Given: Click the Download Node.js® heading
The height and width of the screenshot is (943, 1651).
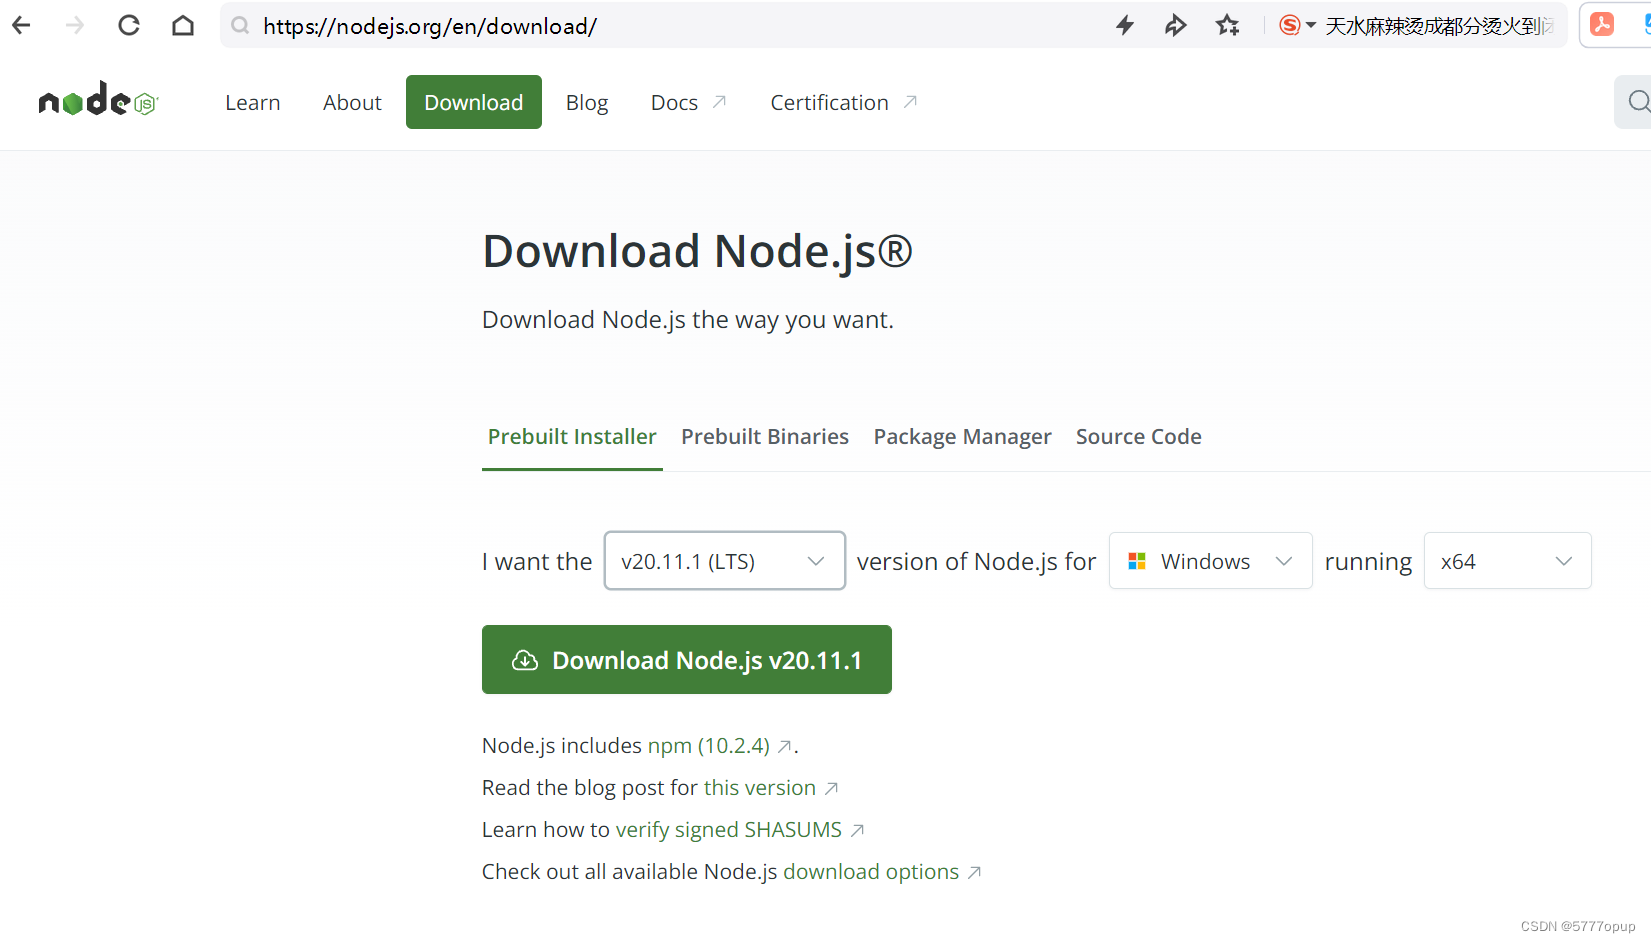Looking at the screenshot, I should tap(698, 251).
